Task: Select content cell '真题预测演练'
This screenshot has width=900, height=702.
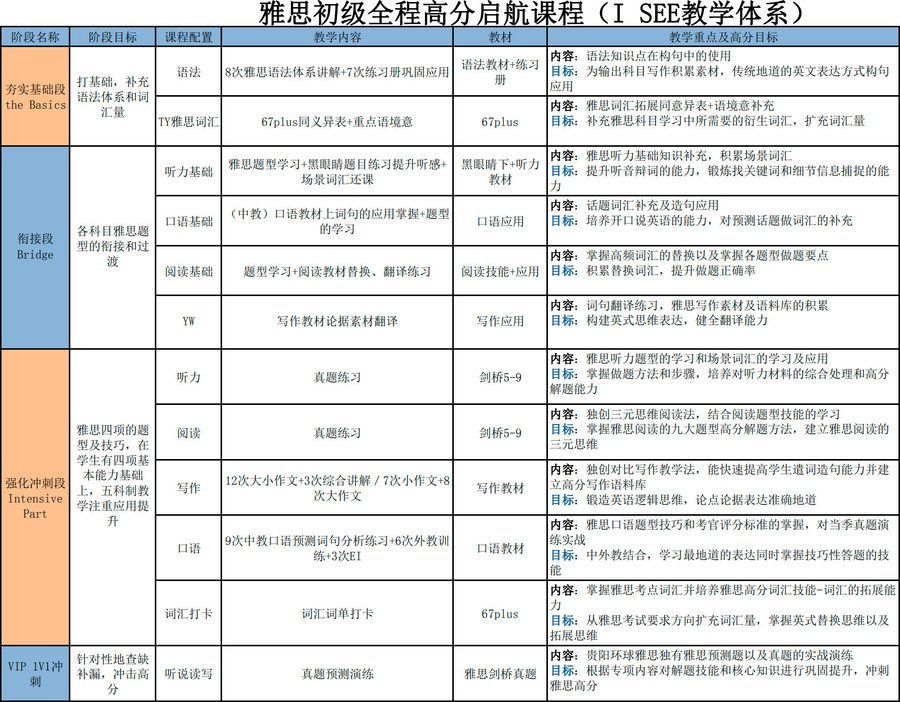Action: pos(338,673)
